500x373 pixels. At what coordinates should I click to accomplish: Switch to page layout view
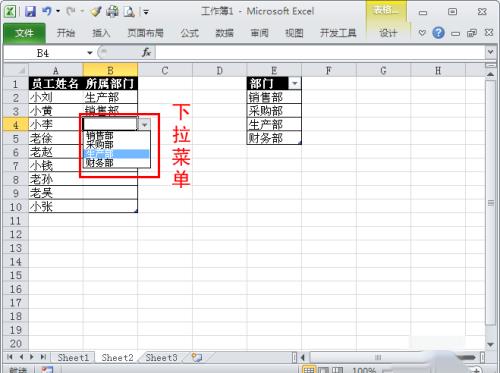coord(323,370)
